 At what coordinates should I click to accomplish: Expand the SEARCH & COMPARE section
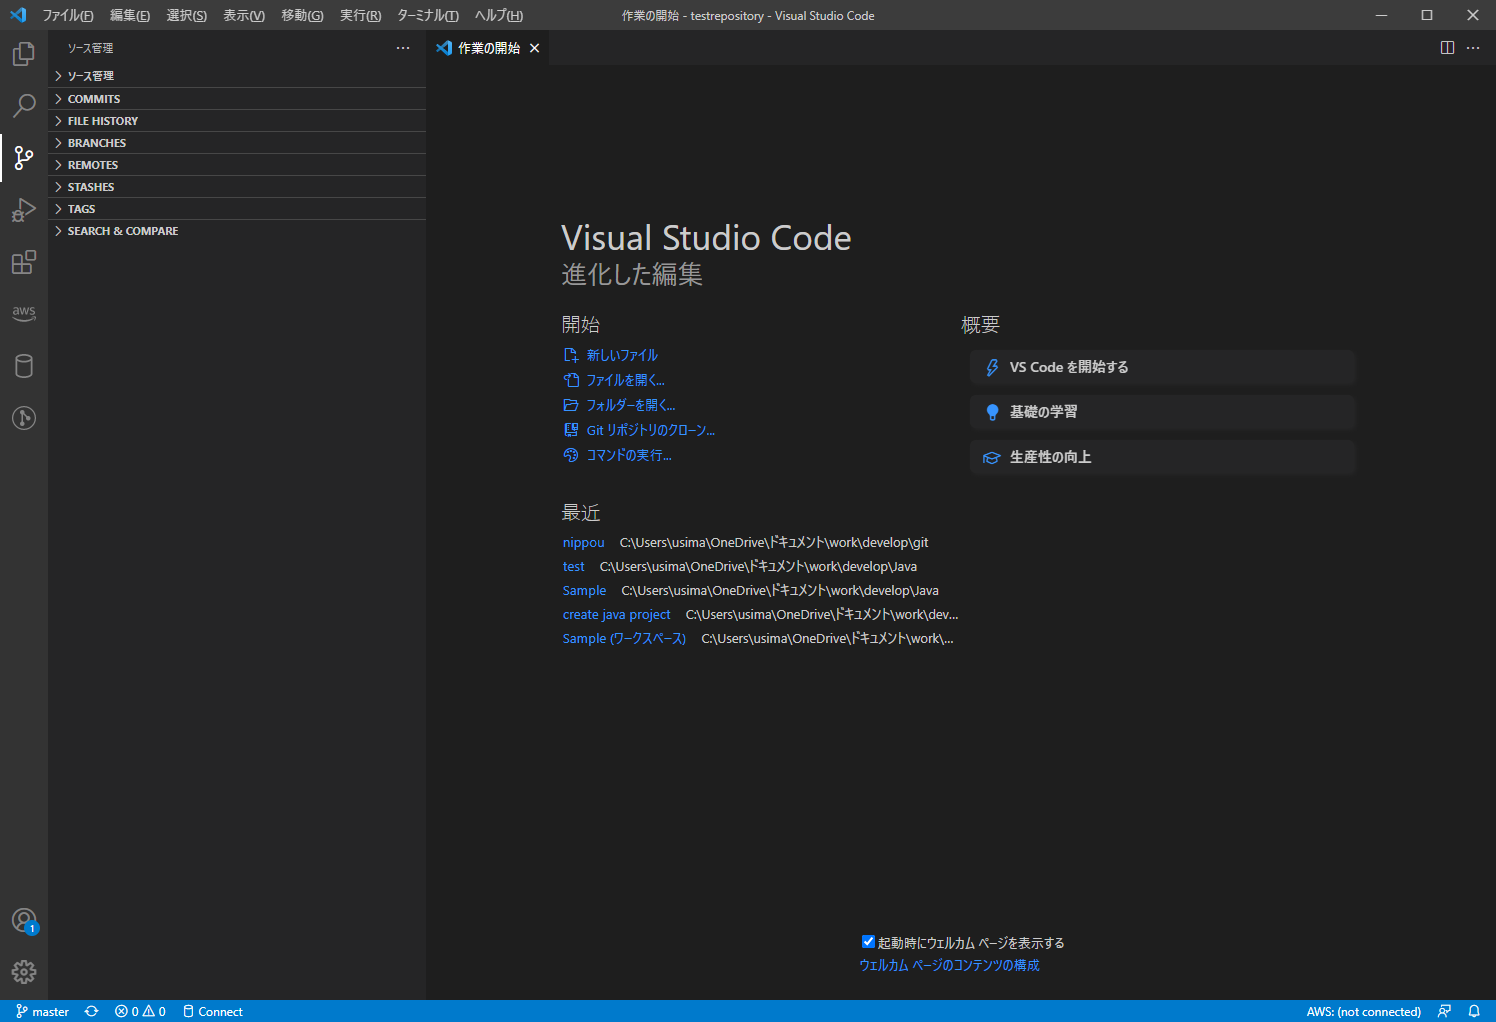[237, 230]
